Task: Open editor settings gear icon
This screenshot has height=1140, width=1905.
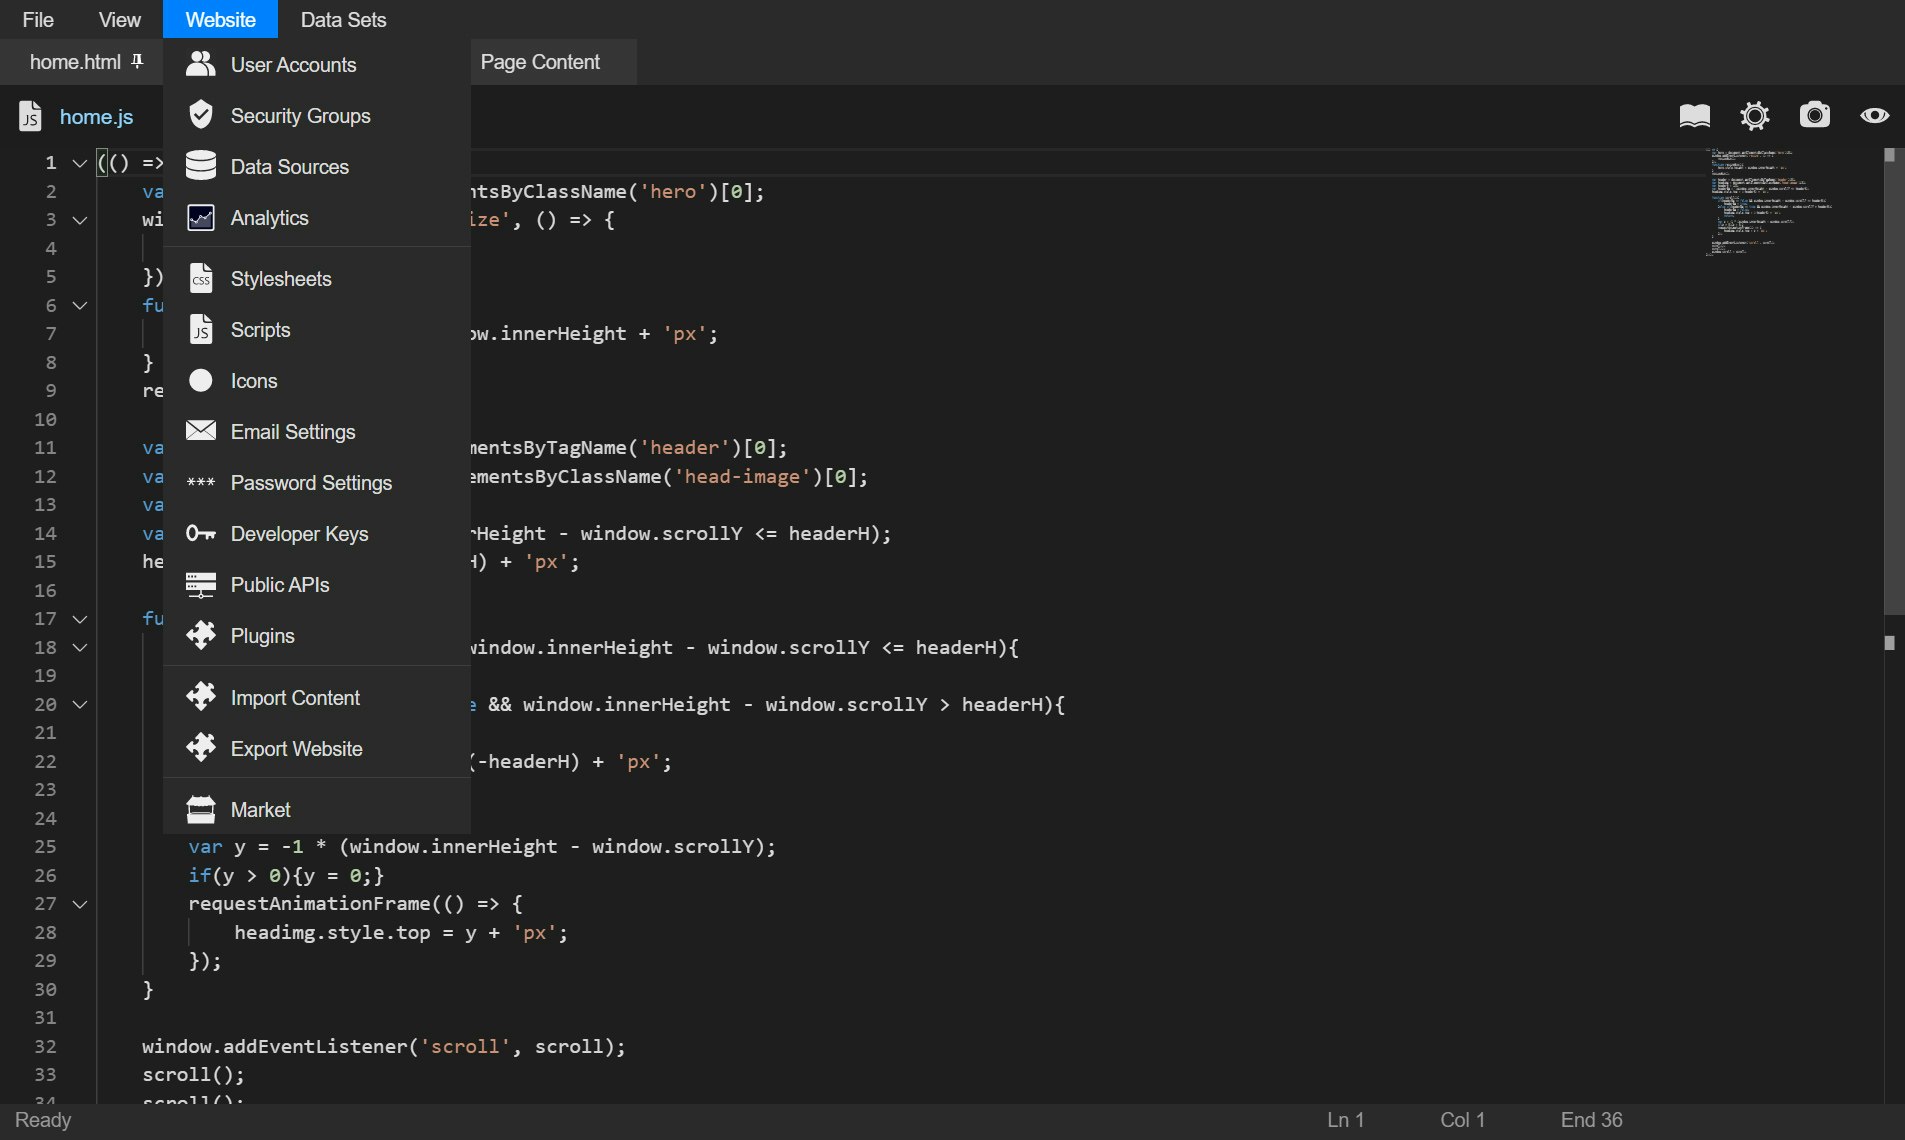Action: pyautogui.click(x=1755, y=116)
